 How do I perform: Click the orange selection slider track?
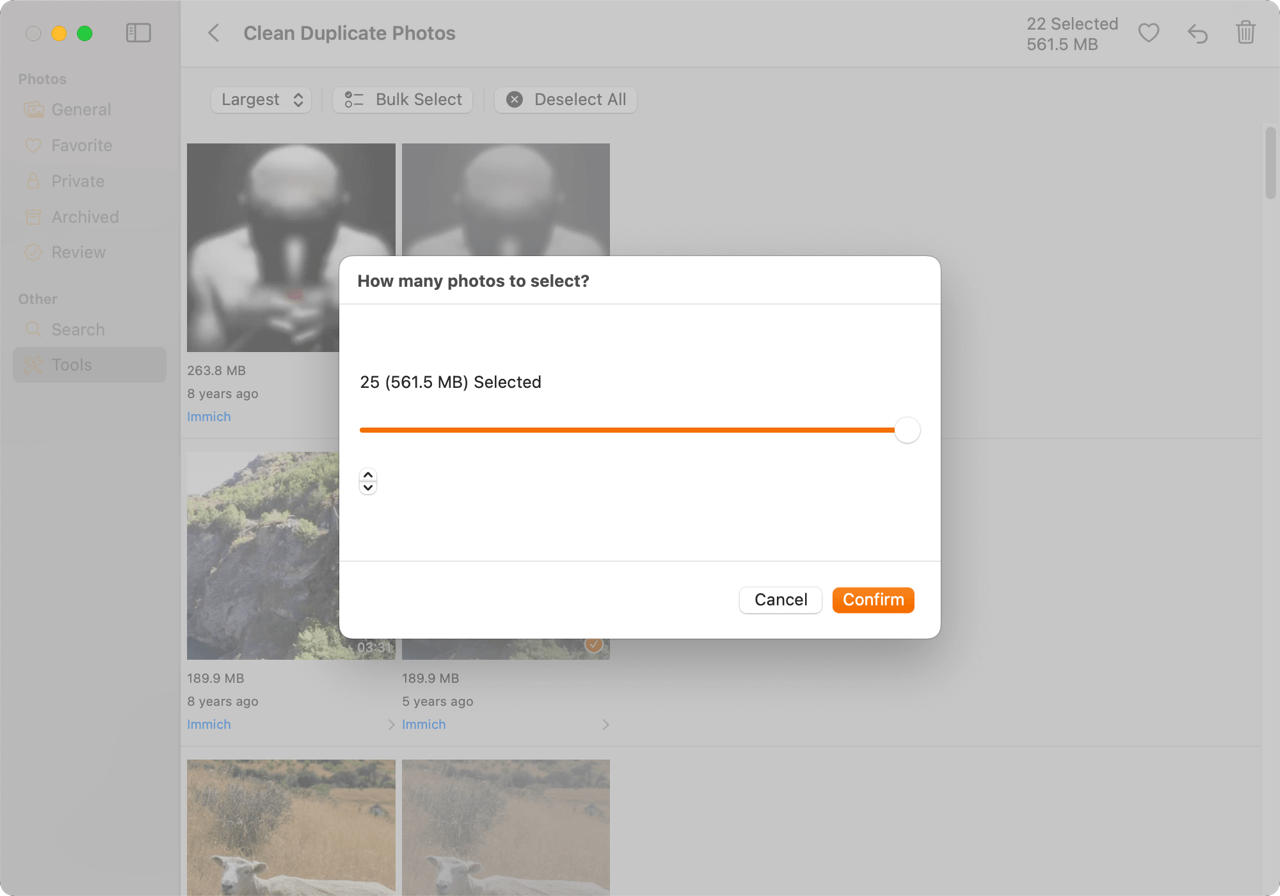630,430
